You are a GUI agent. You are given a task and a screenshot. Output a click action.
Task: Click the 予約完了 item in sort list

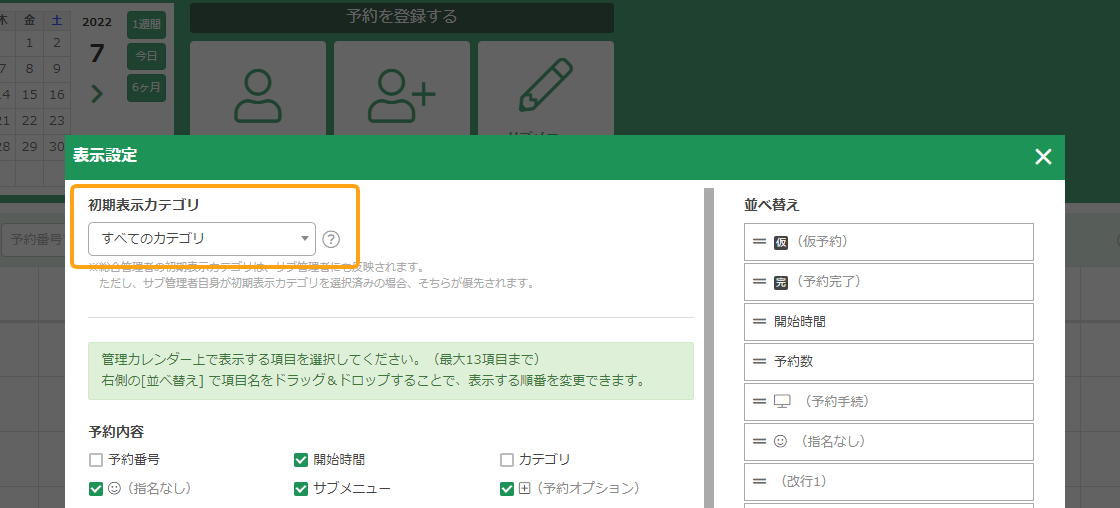pos(888,282)
